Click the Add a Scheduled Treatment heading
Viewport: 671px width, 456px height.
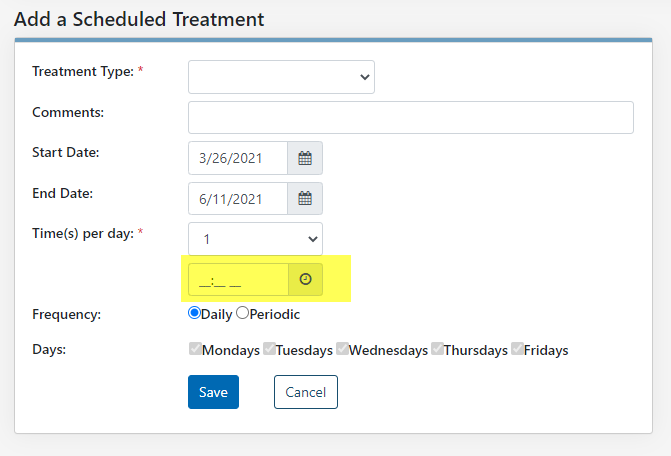click(139, 19)
